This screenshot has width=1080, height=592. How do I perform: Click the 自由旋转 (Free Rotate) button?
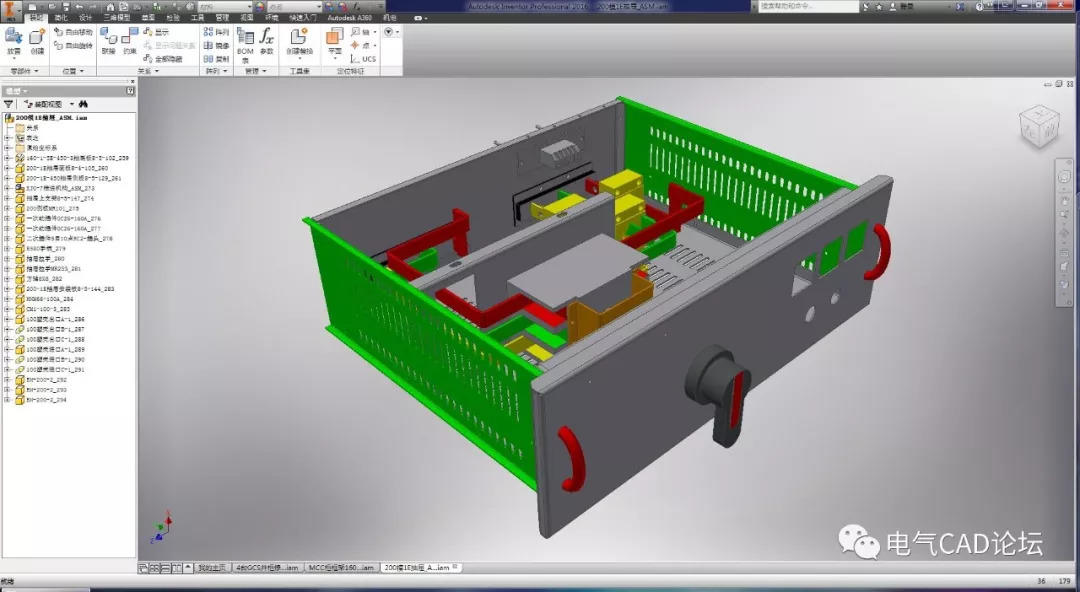coord(76,46)
